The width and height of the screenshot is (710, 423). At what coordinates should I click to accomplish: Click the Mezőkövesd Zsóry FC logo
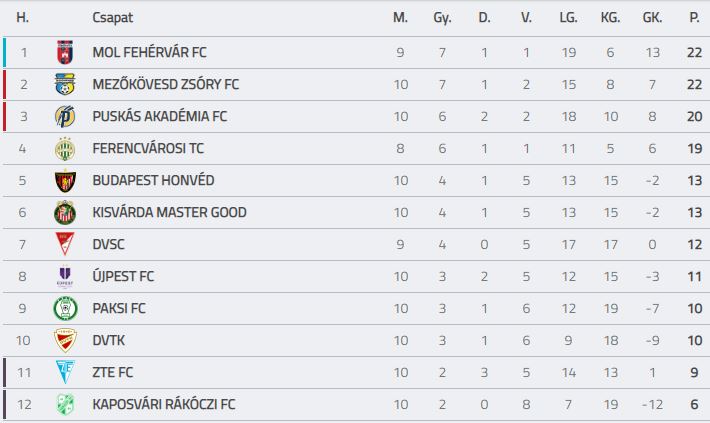coord(65,84)
